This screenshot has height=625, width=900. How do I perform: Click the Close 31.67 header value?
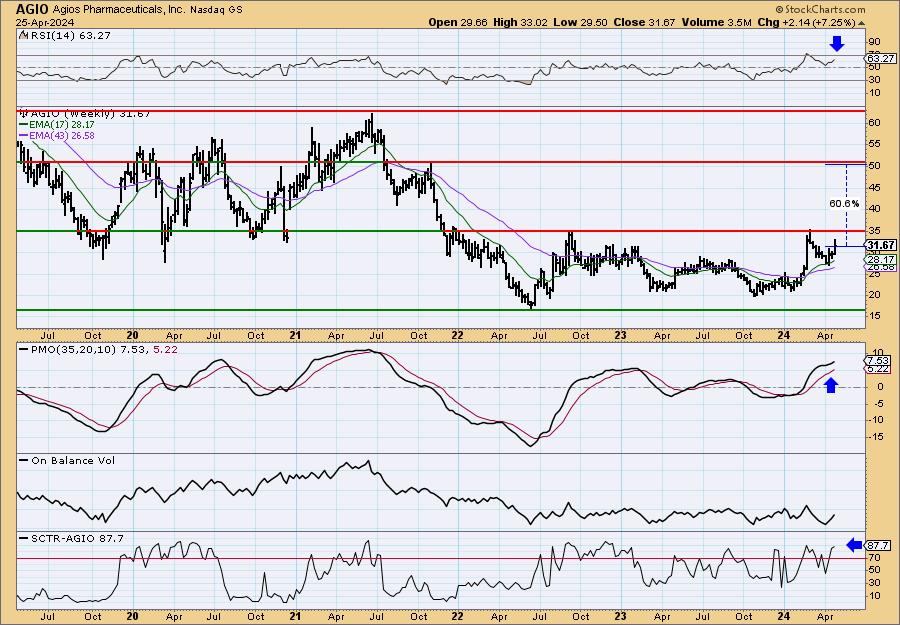pyautogui.click(x=645, y=22)
